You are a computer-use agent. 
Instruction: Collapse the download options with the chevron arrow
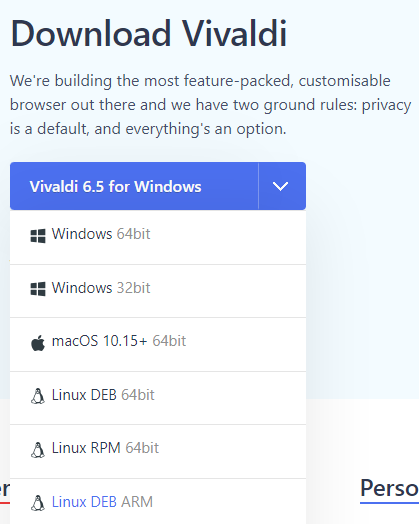pos(282,186)
